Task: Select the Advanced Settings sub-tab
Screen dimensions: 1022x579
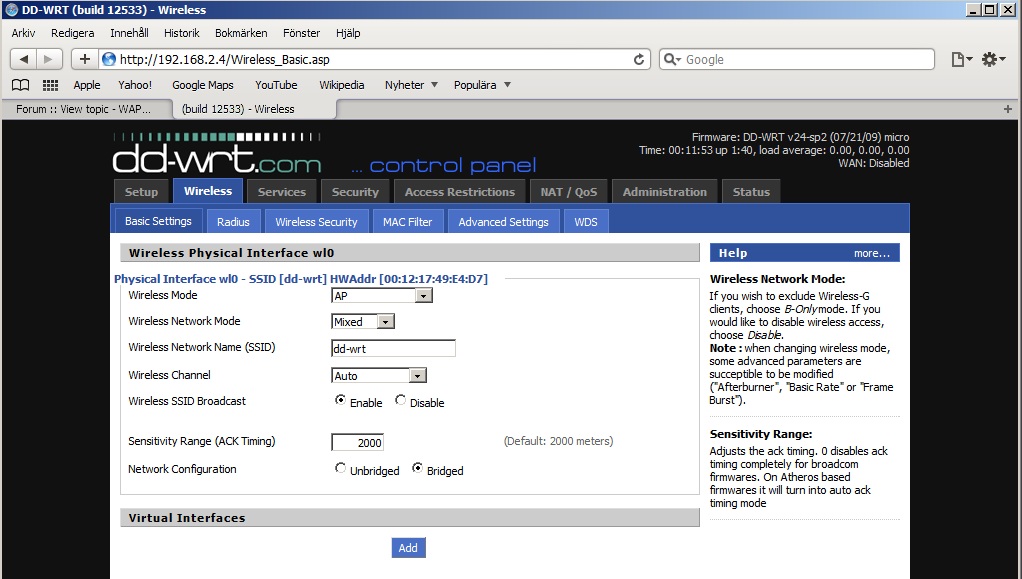Action: pyautogui.click(x=503, y=222)
